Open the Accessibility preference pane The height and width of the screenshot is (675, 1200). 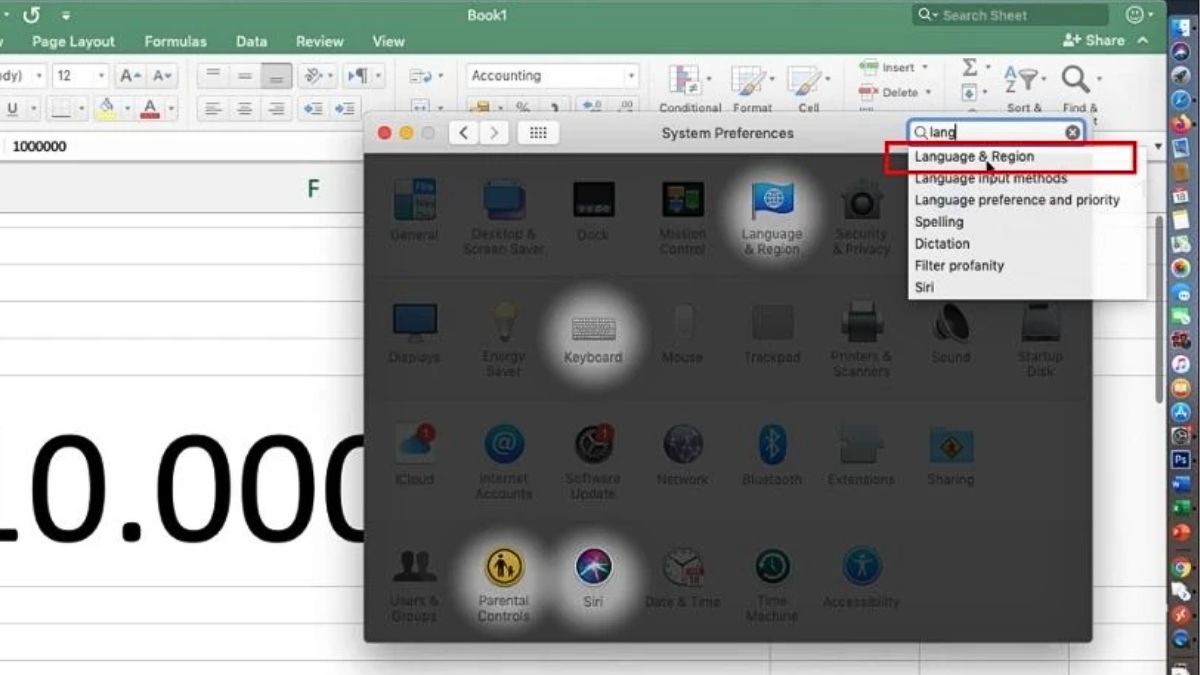tap(861, 578)
